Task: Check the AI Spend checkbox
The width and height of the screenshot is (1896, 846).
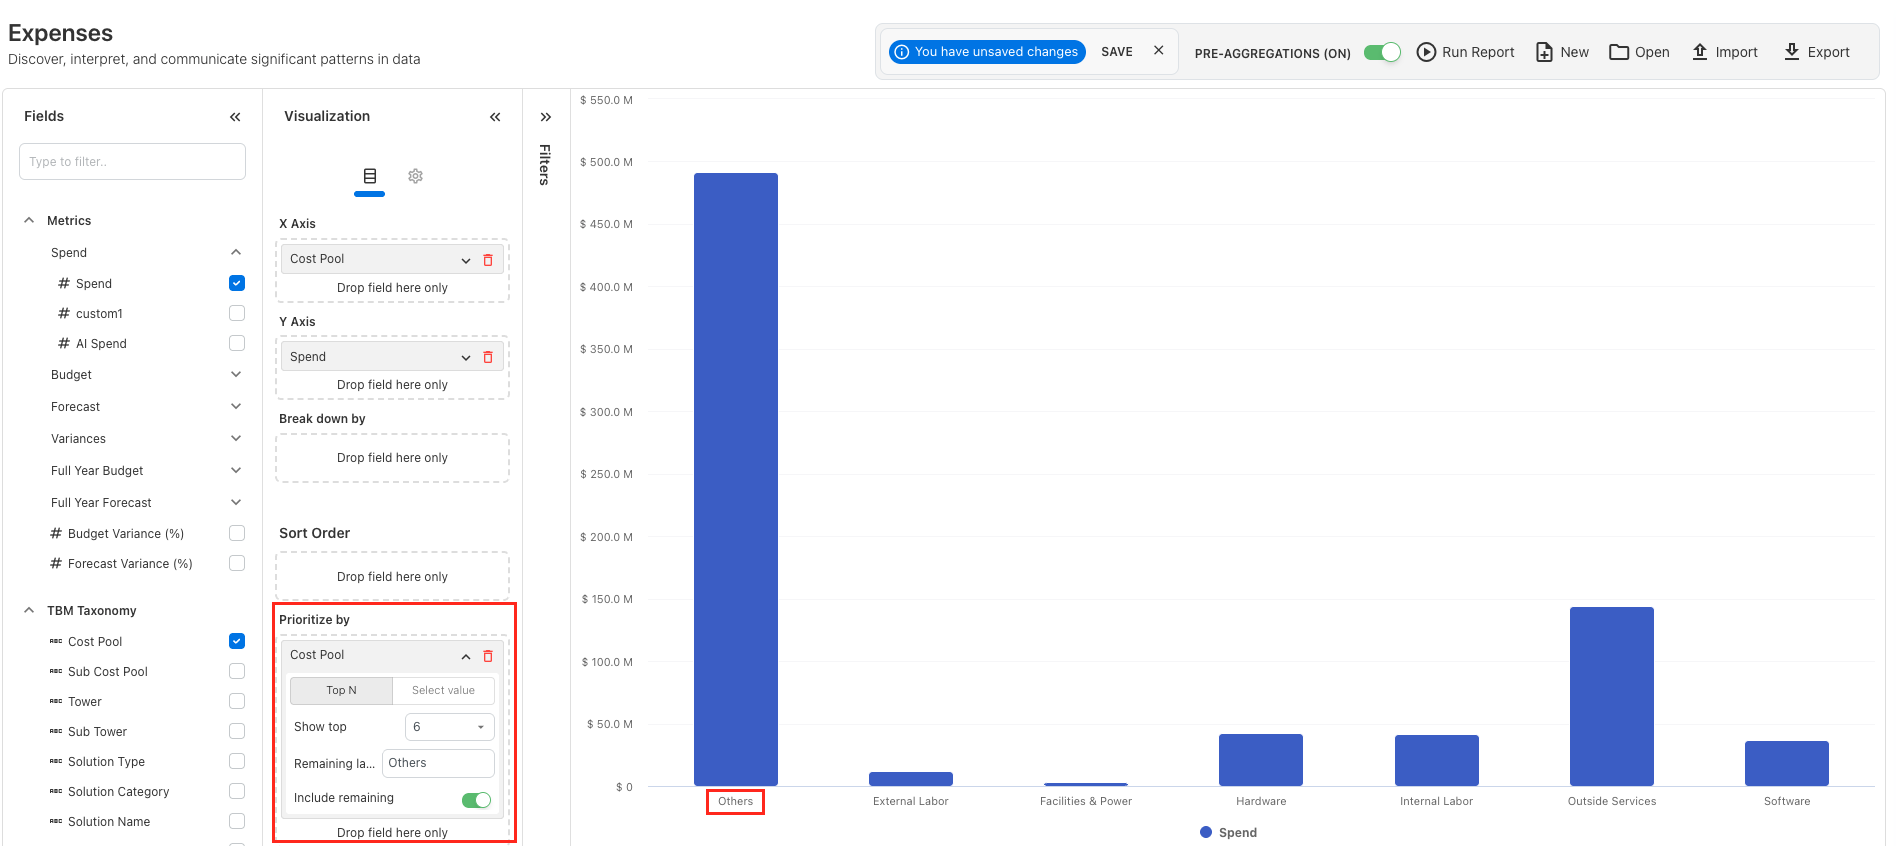Action: [x=237, y=343]
